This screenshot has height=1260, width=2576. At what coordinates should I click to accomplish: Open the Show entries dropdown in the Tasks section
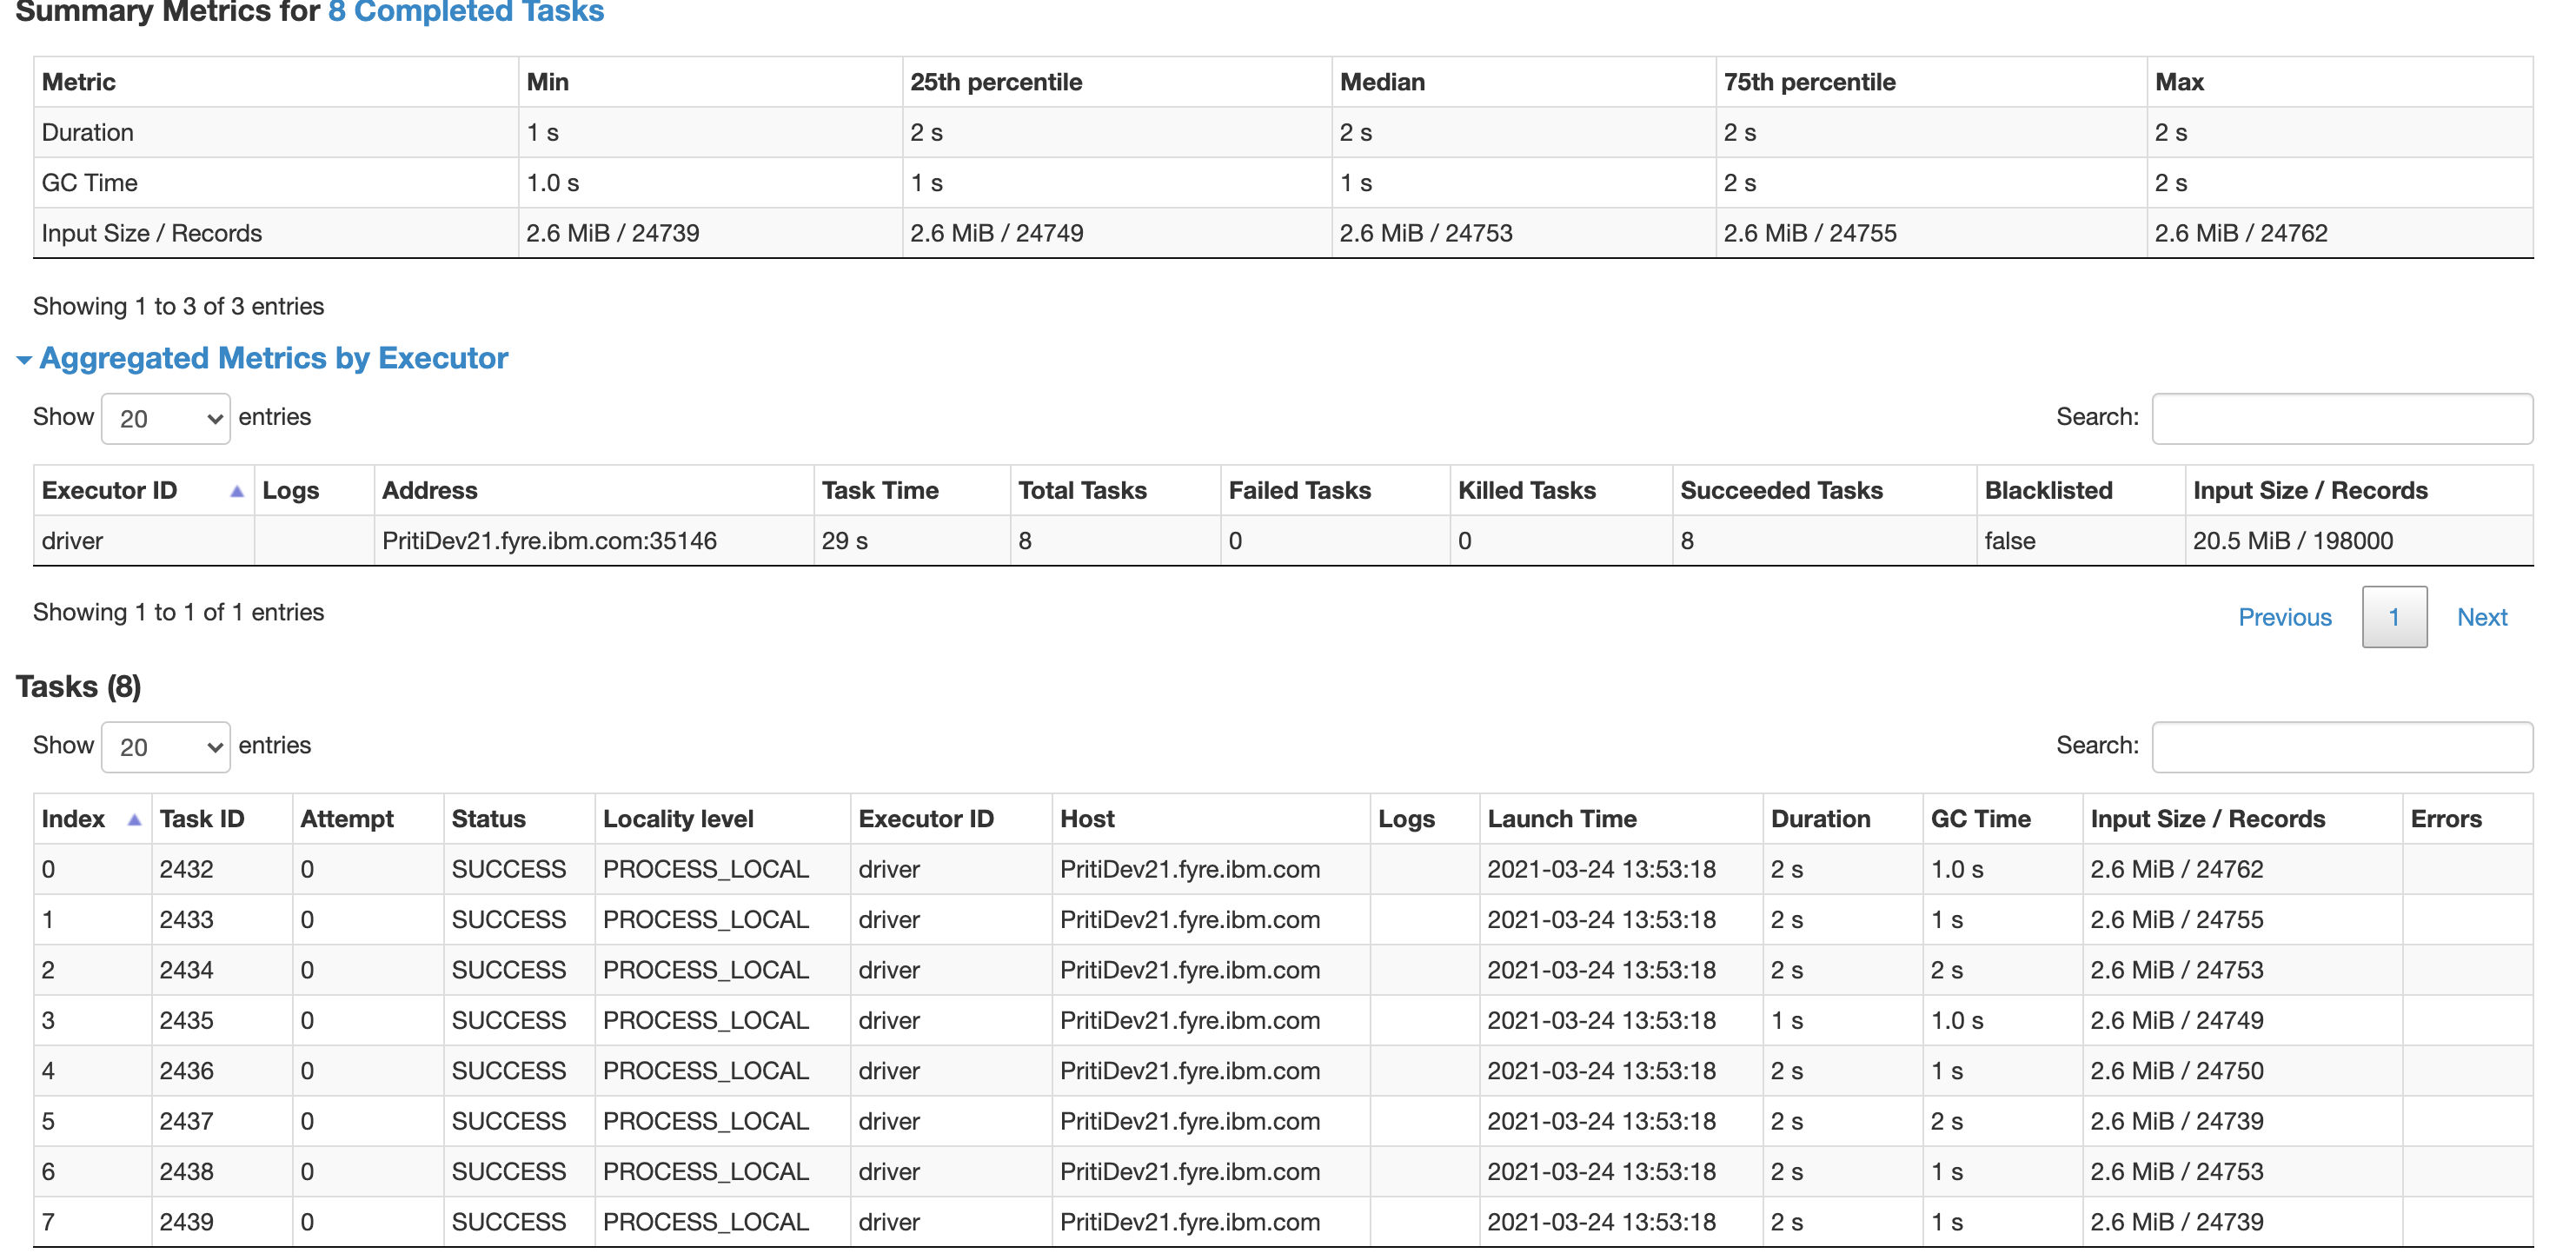tap(165, 746)
